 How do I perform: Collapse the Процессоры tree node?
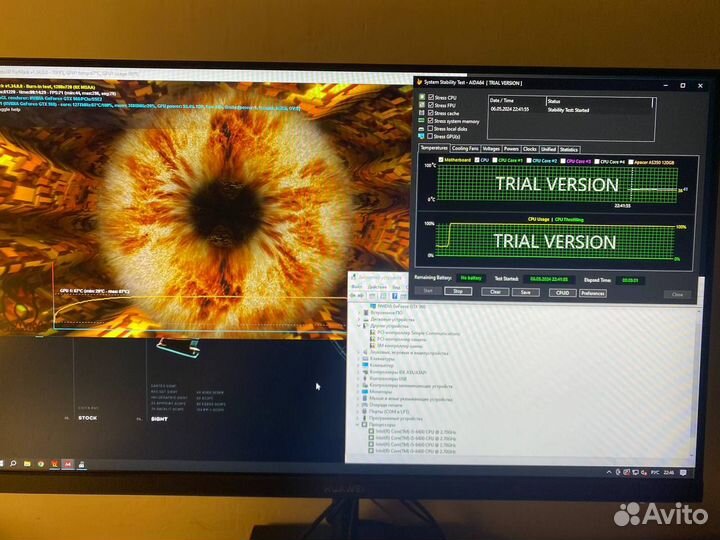pos(358,424)
